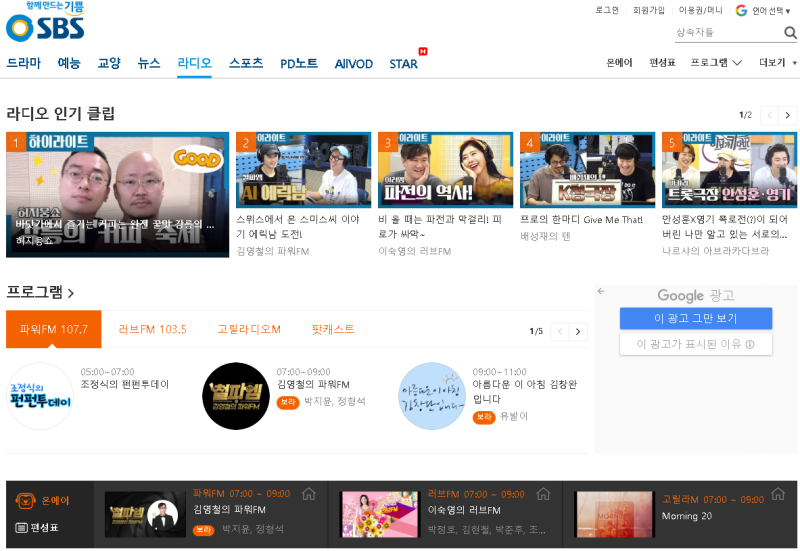Switch to the 고릴라디오M tab
Screen dimensions: 800x551
pyautogui.click(x=249, y=330)
